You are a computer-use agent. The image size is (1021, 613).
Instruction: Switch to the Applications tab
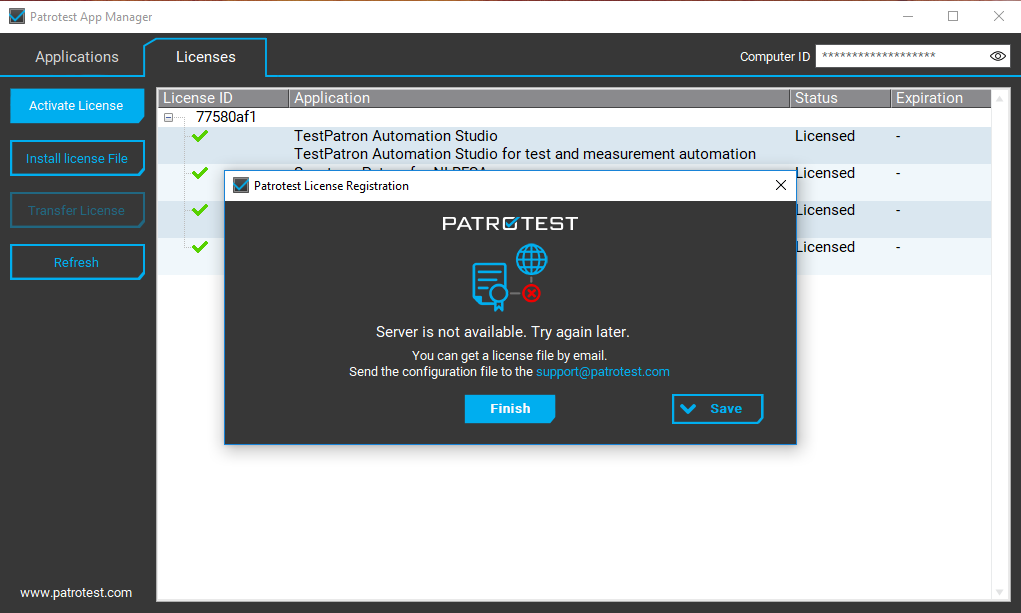(77, 57)
